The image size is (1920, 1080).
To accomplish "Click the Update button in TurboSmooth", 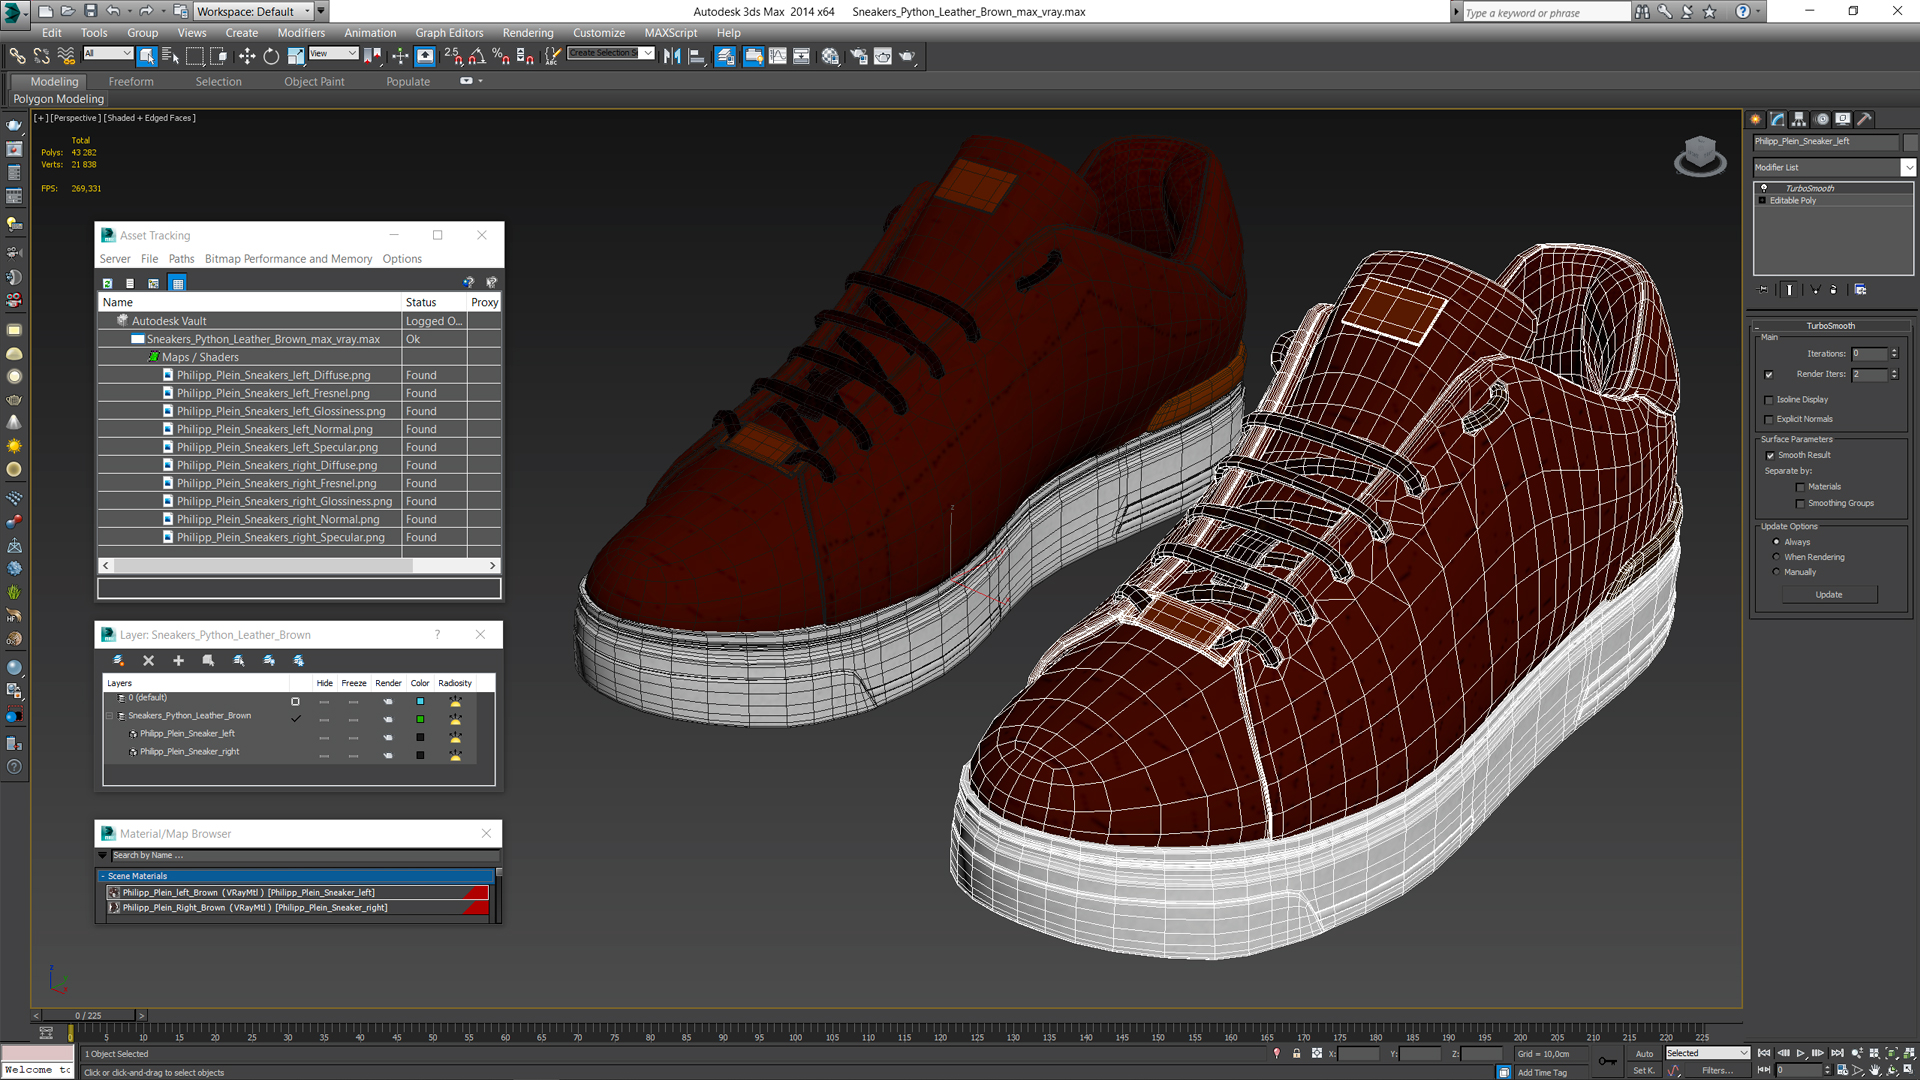I will tap(1829, 595).
